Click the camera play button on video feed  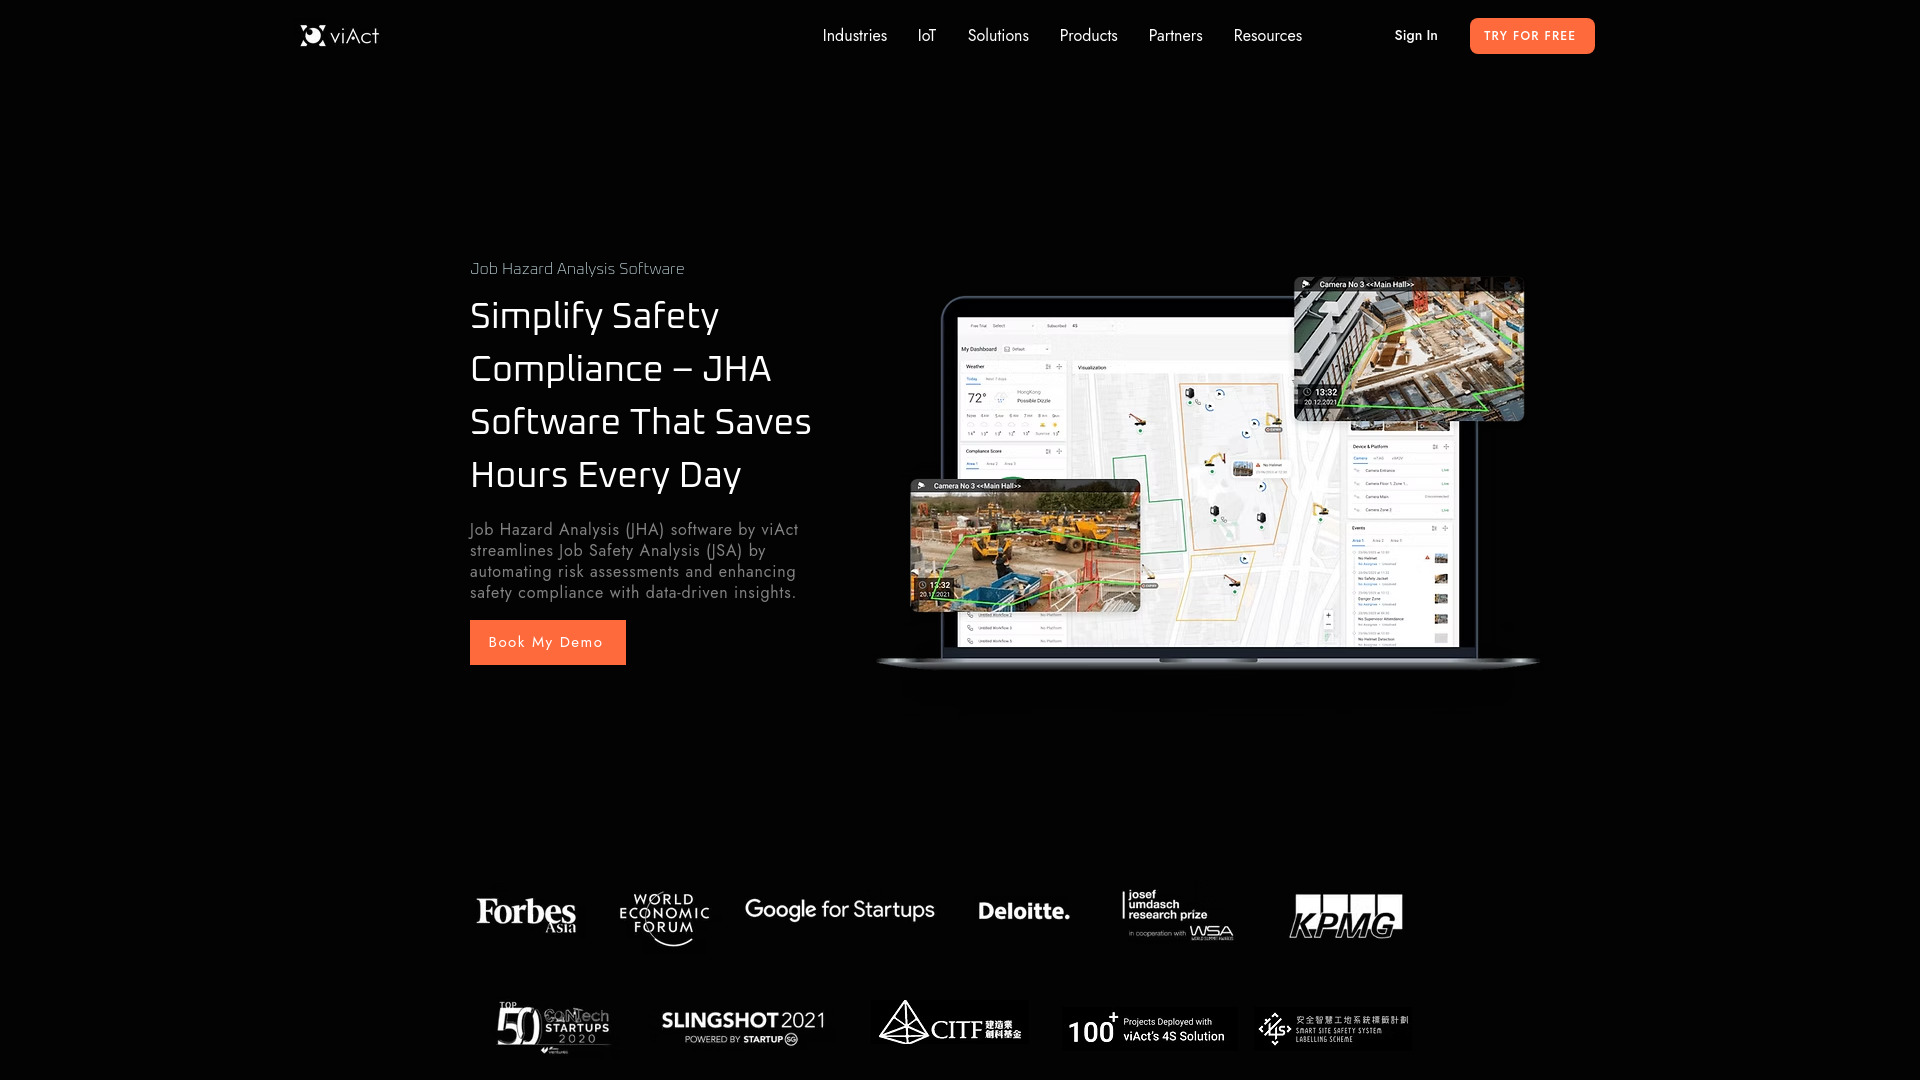[x=922, y=487]
